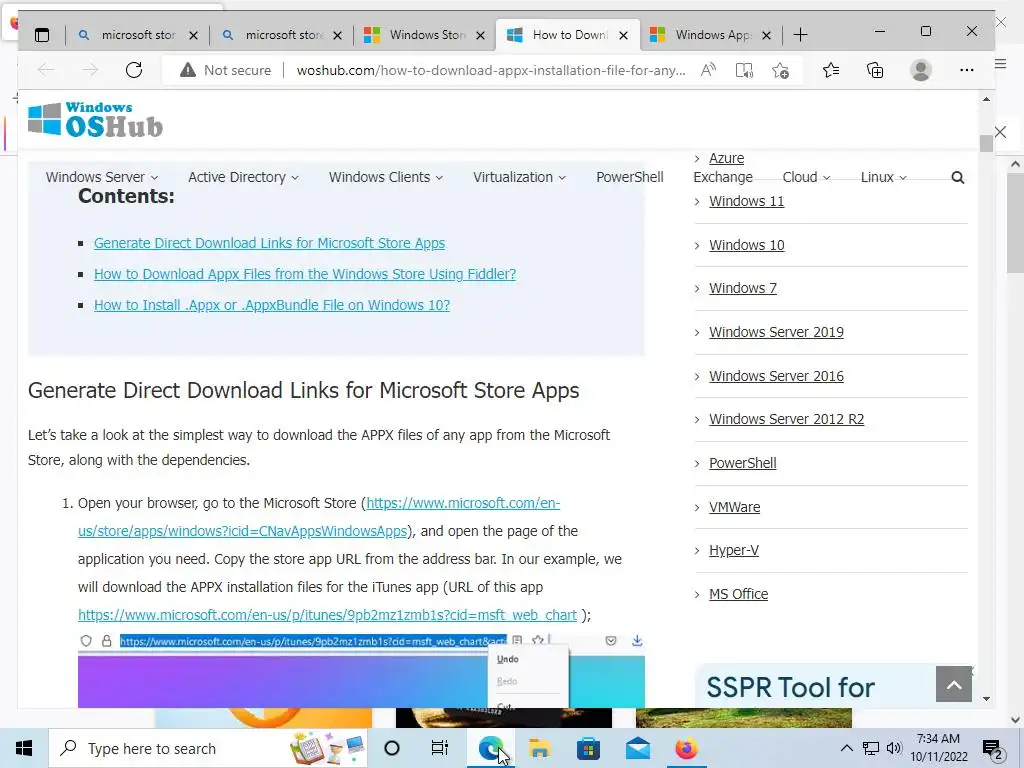Expand Active Directory nav menu
This screenshot has height=768, width=1024.
pyautogui.click(x=244, y=178)
